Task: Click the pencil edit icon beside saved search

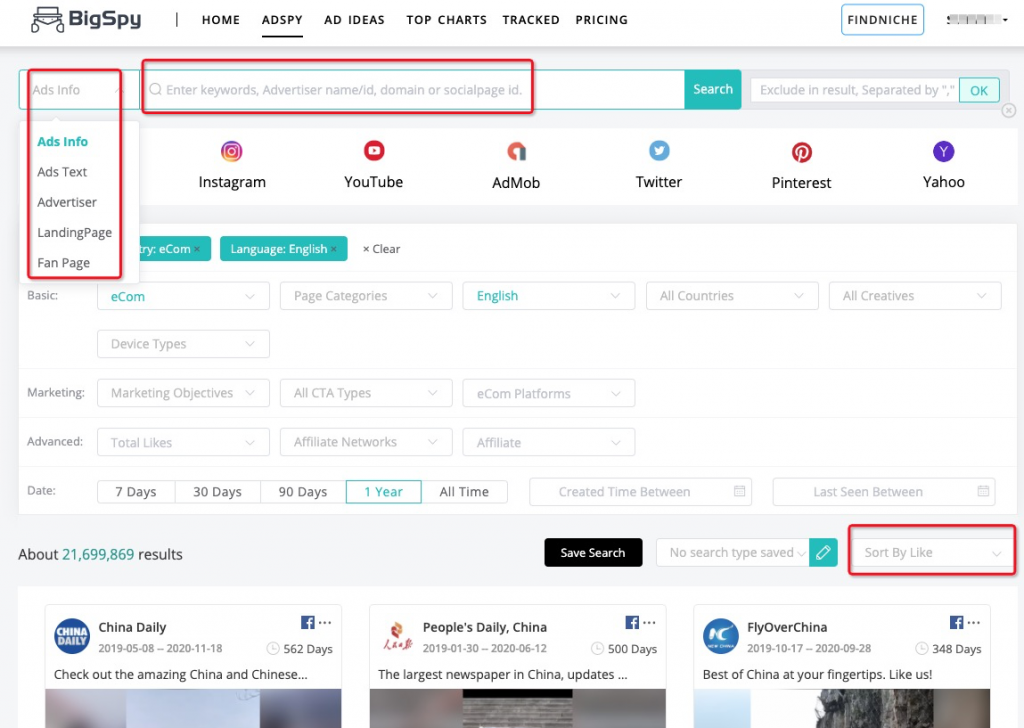Action: click(823, 553)
